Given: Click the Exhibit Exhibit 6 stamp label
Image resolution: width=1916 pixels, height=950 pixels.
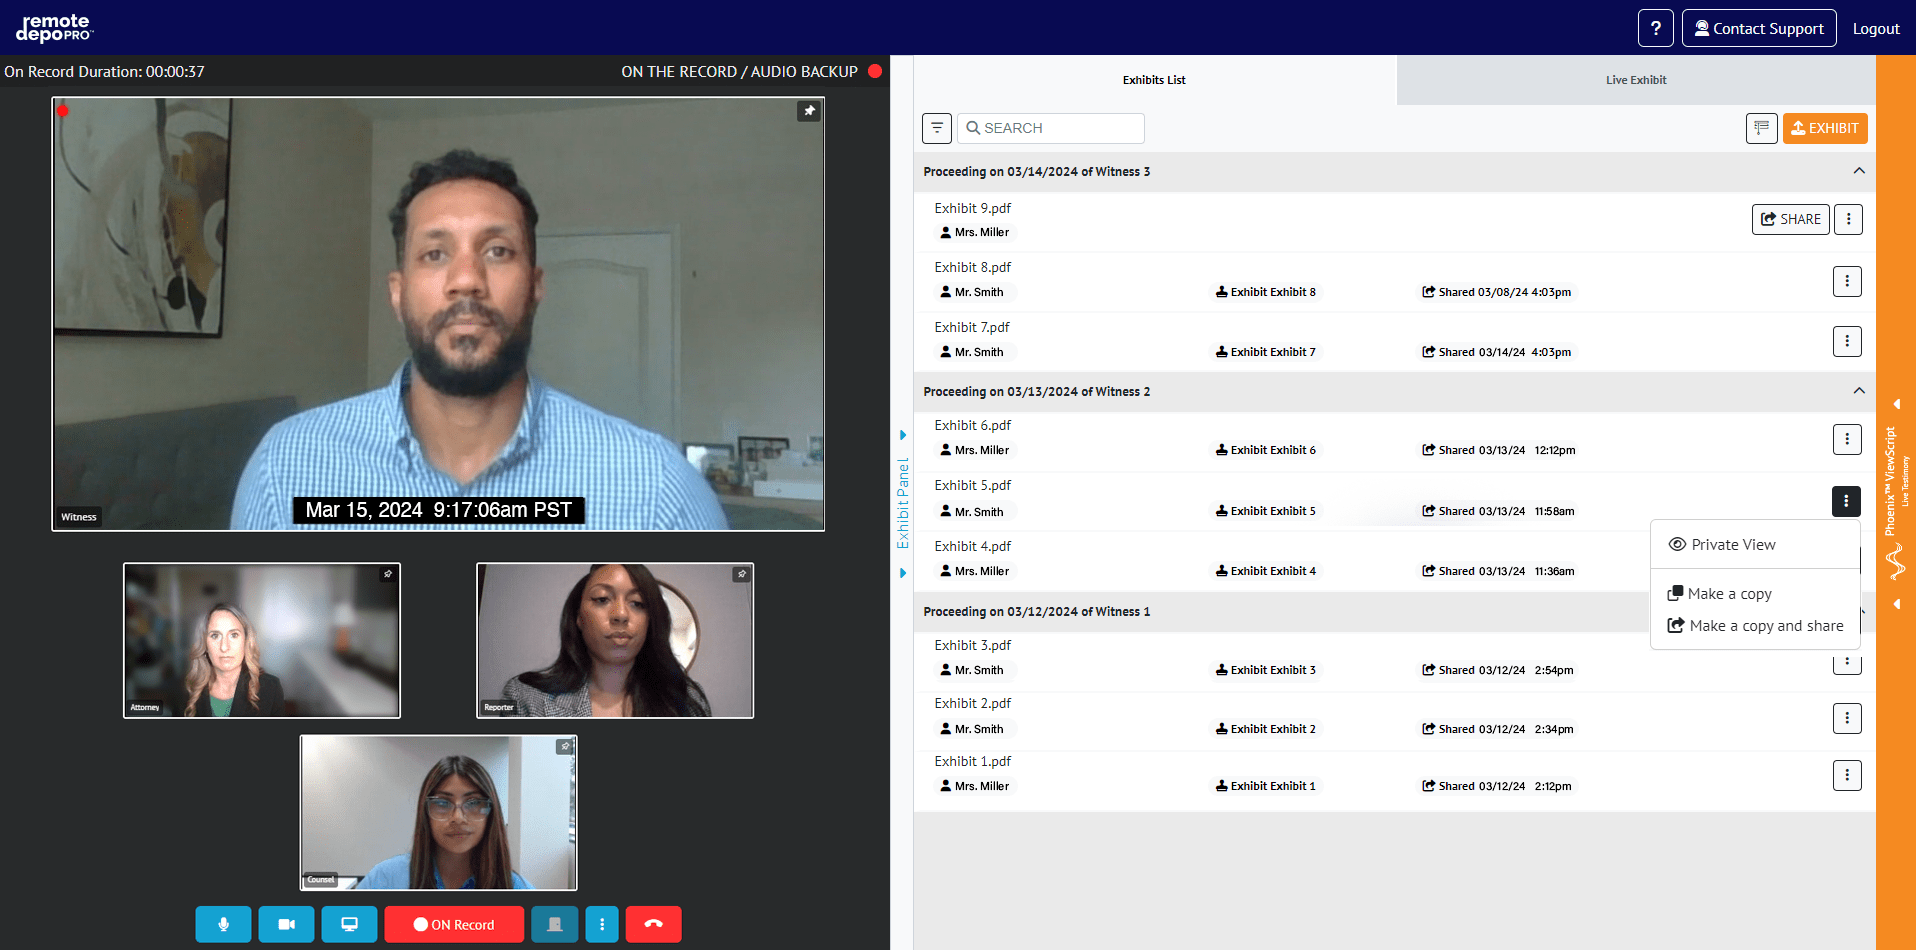Looking at the screenshot, I should [x=1266, y=450].
